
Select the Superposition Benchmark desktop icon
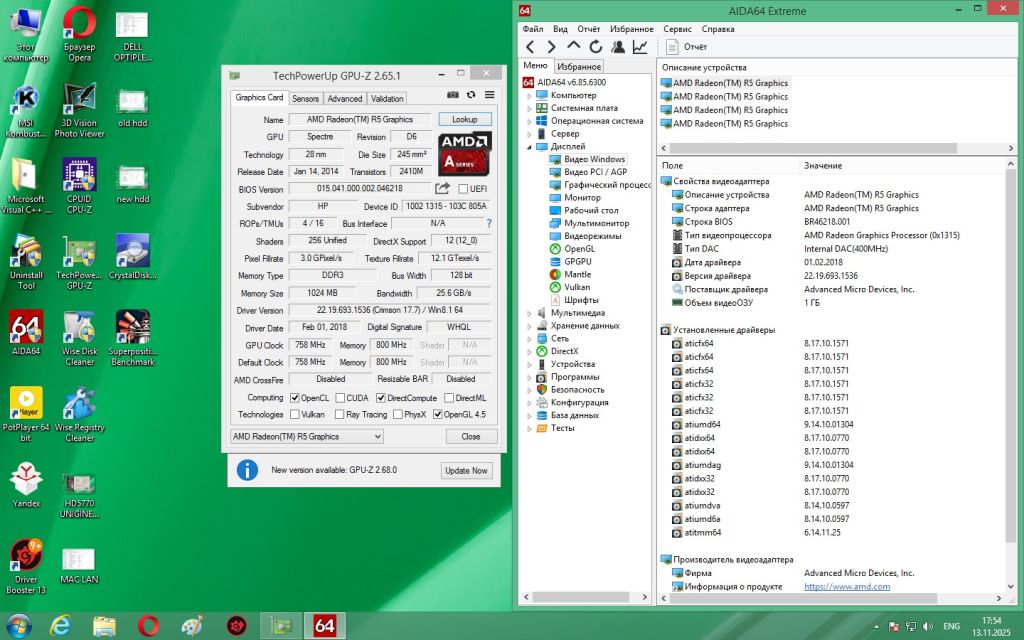[x=133, y=338]
